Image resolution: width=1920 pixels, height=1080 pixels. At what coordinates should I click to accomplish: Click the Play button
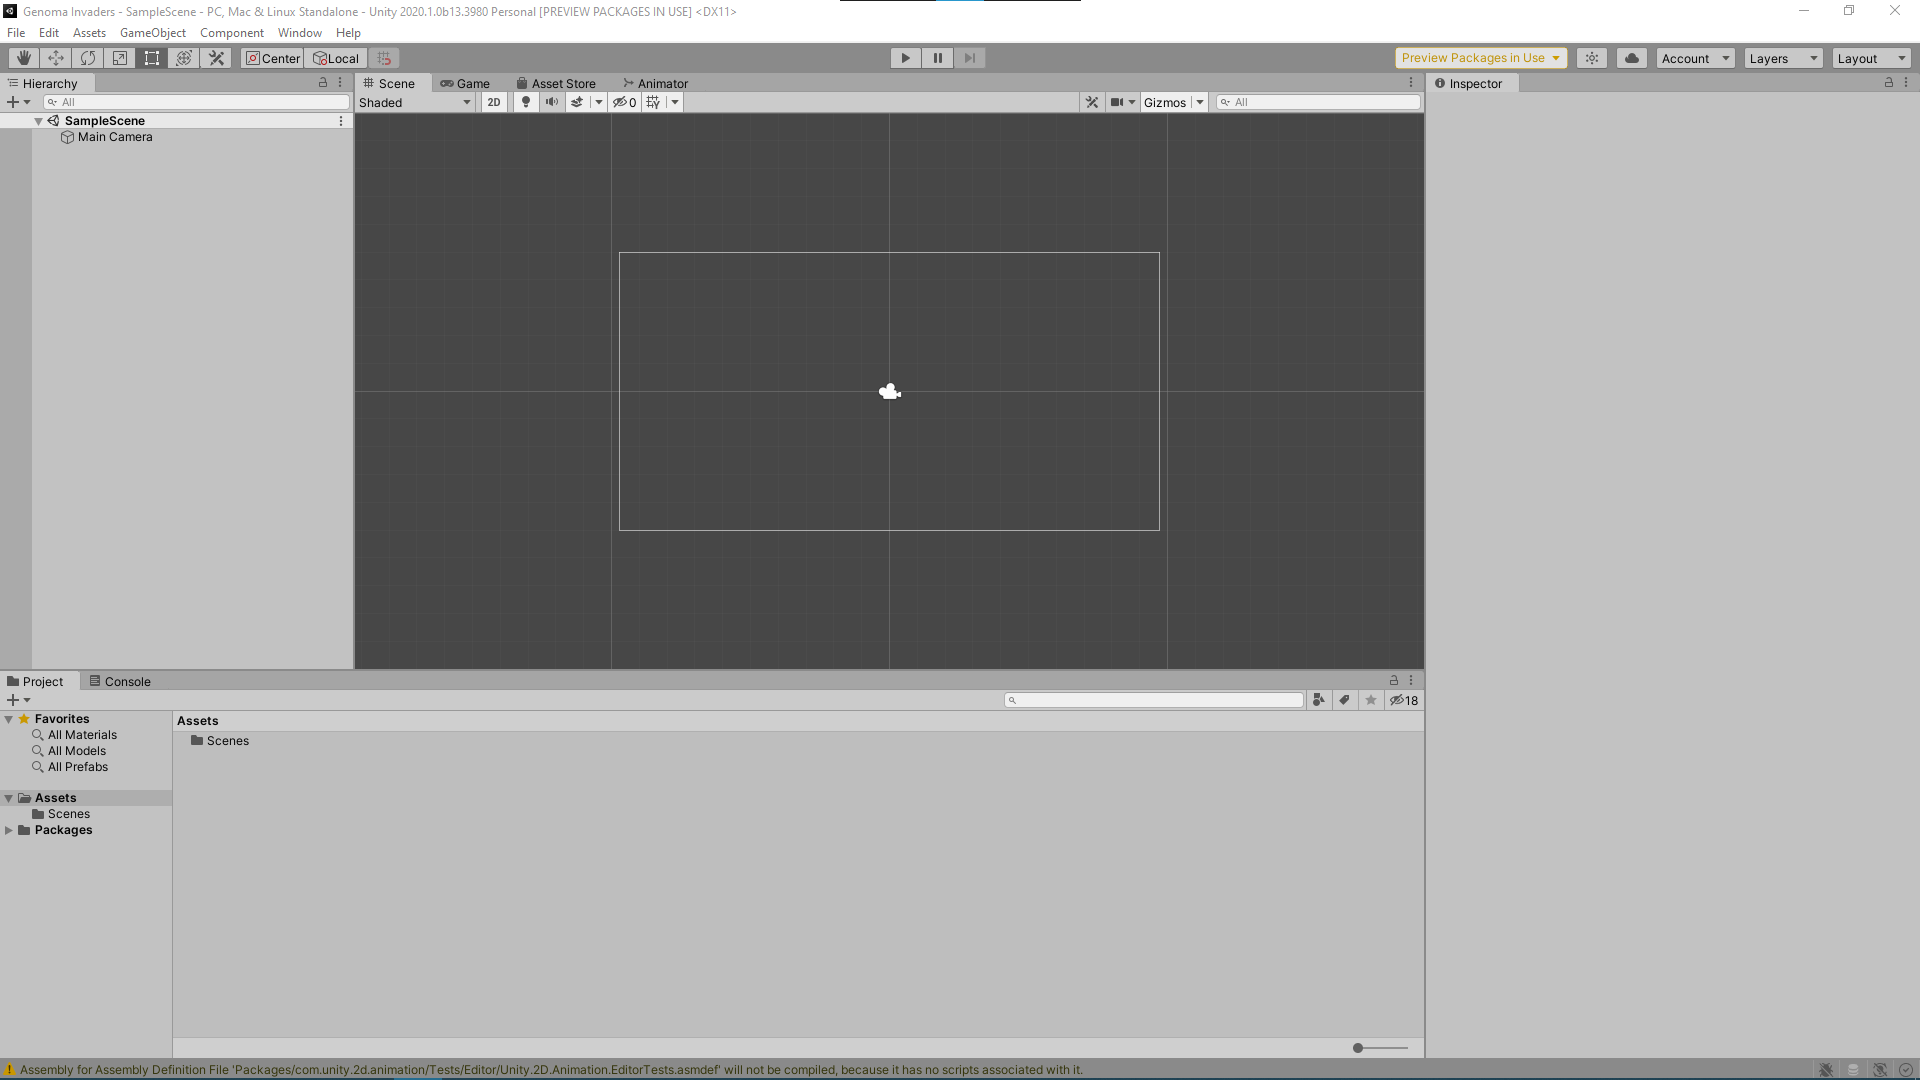click(x=906, y=58)
